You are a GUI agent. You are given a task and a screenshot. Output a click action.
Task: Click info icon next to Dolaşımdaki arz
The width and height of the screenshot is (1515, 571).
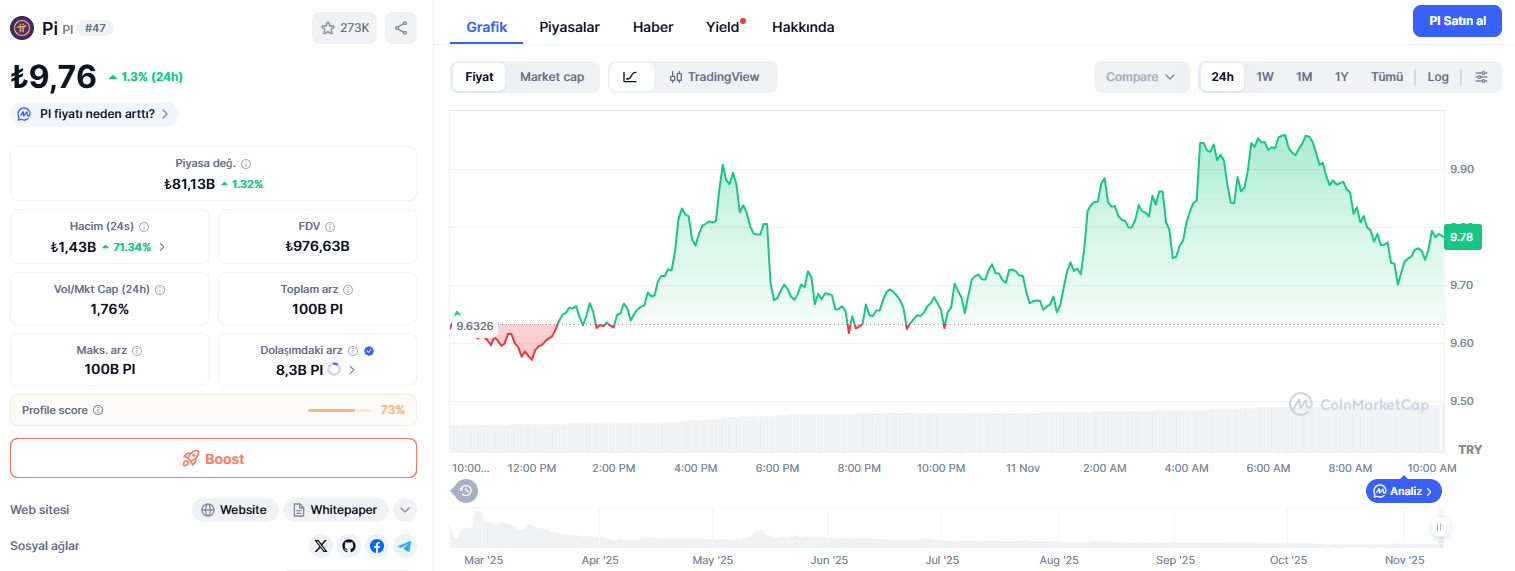click(x=353, y=351)
